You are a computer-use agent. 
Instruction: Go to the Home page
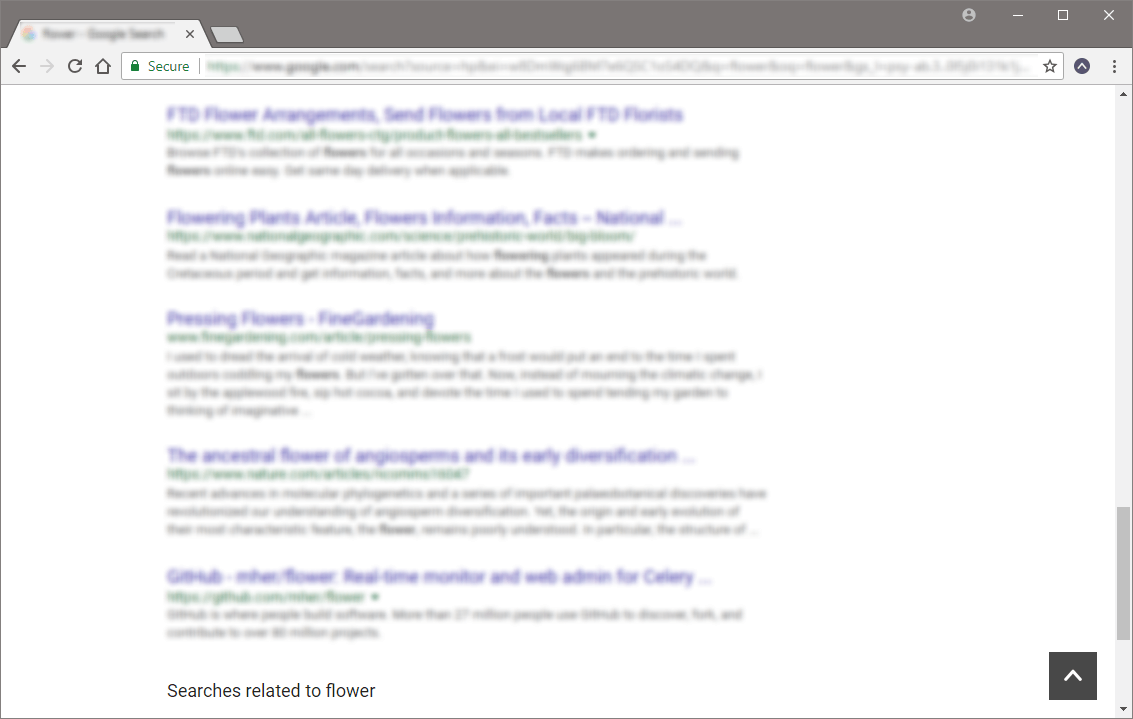103,66
